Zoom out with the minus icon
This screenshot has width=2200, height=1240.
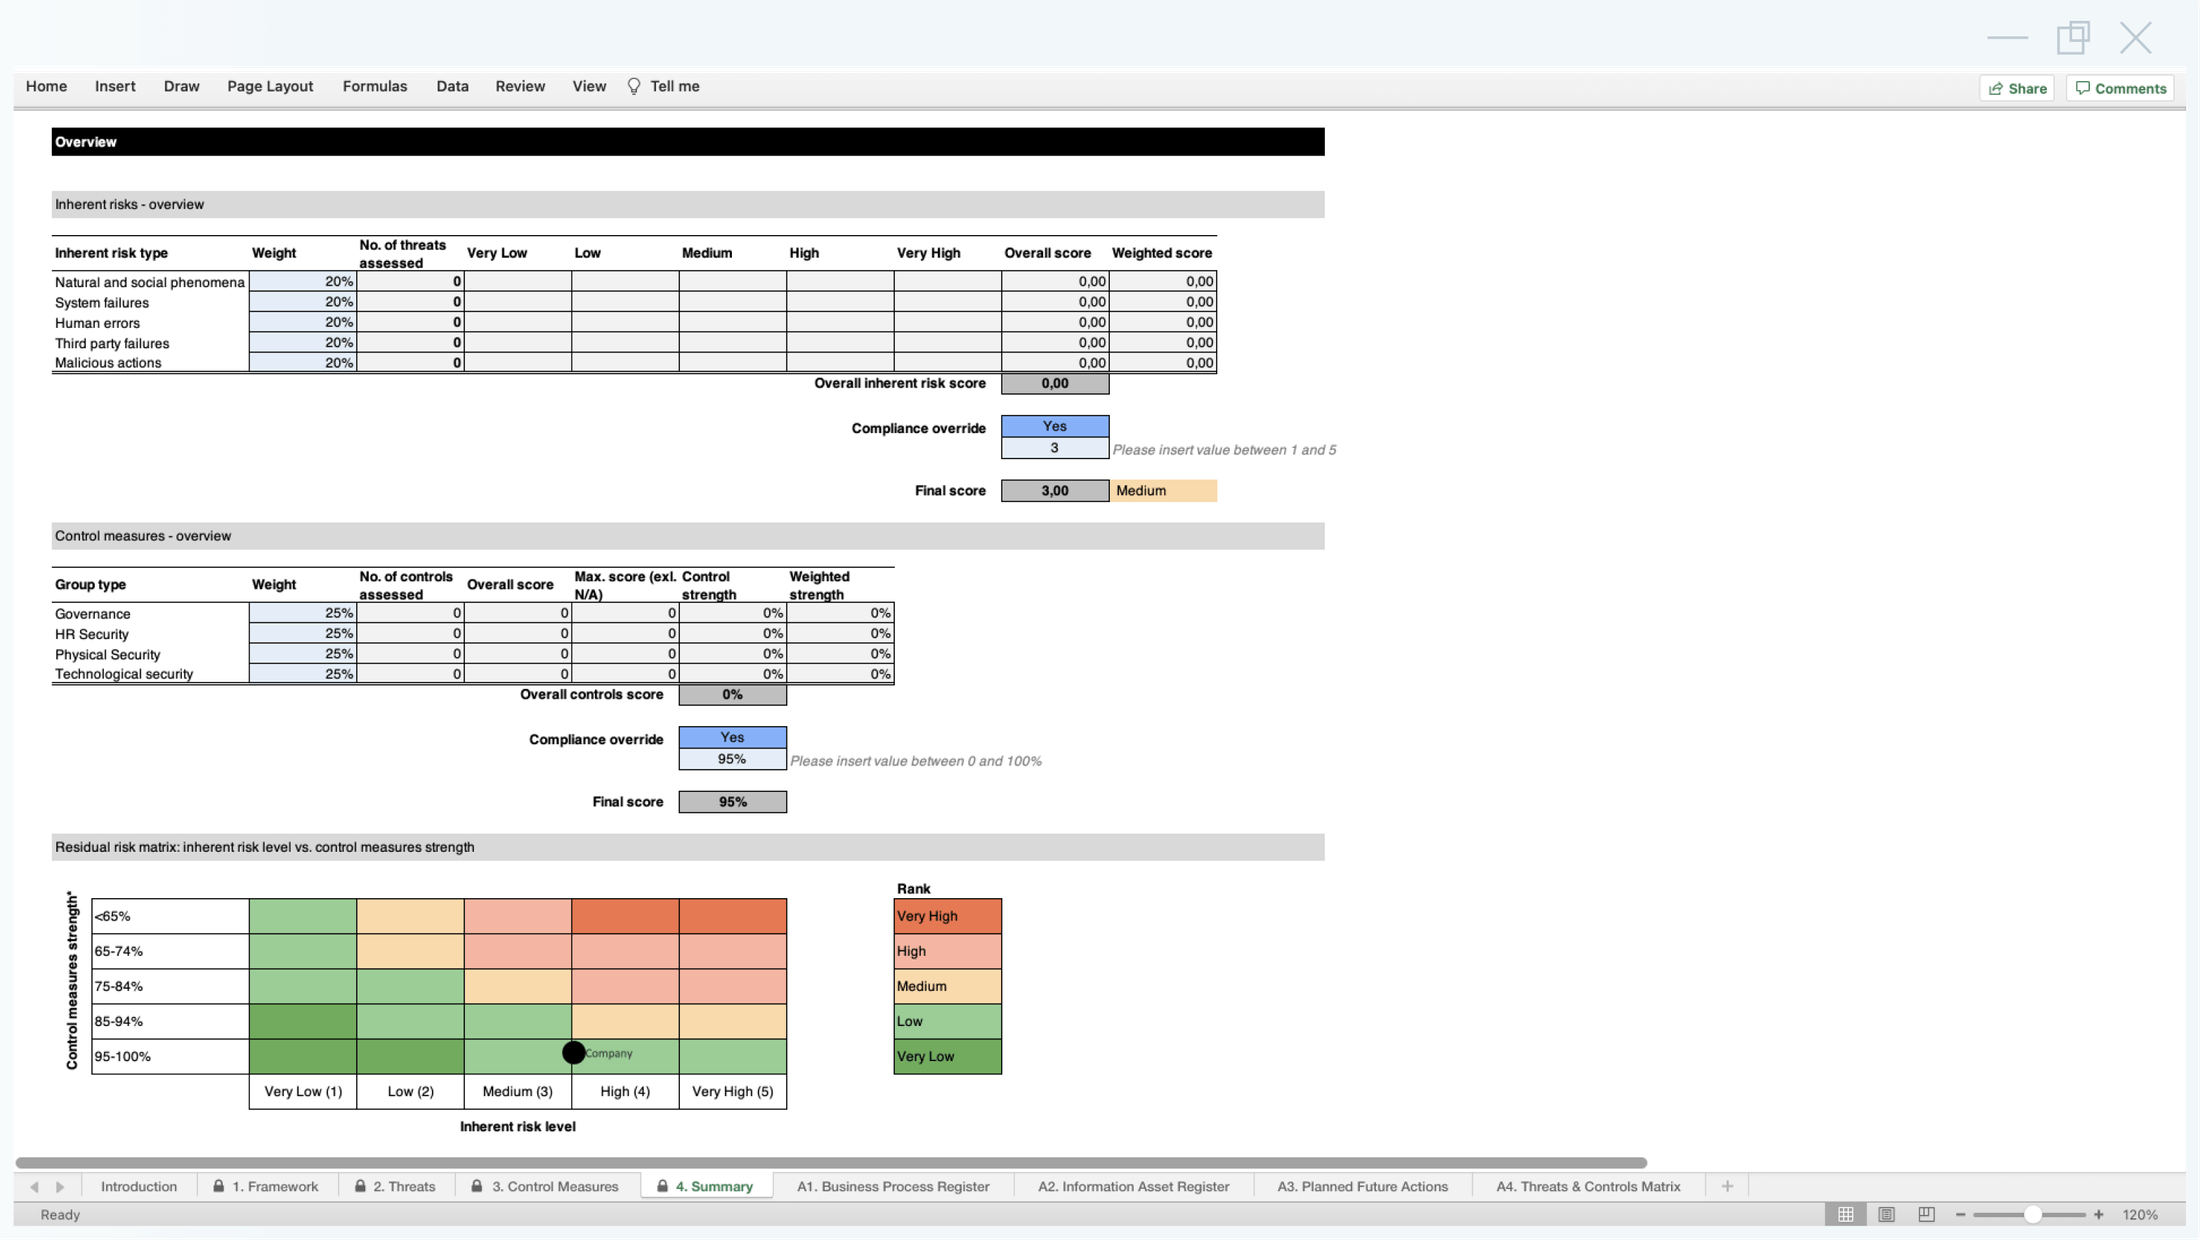click(1960, 1214)
